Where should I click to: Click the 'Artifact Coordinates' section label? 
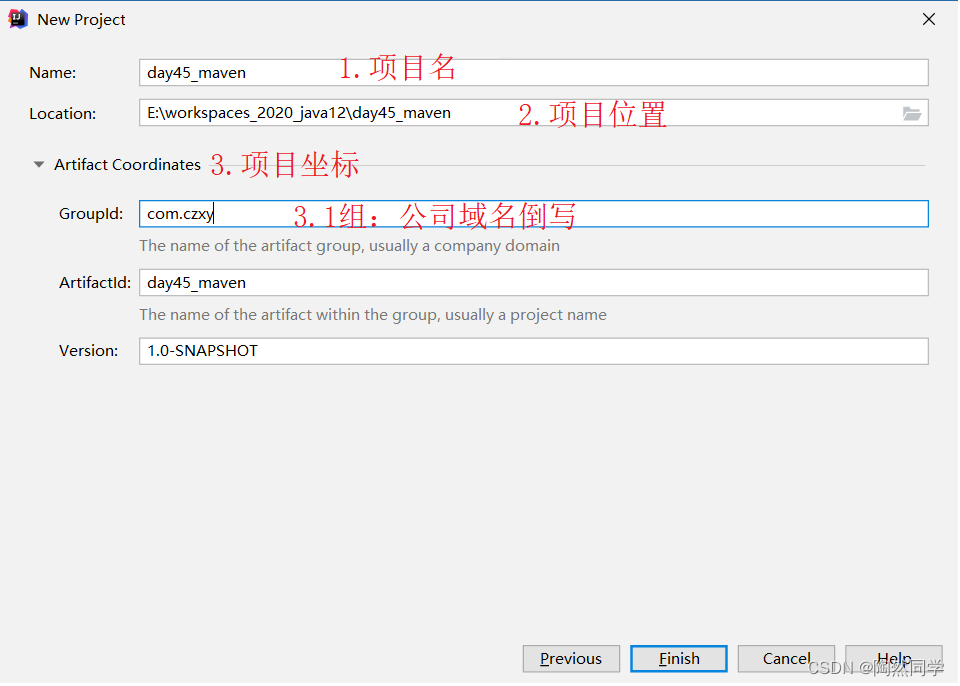pos(127,165)
